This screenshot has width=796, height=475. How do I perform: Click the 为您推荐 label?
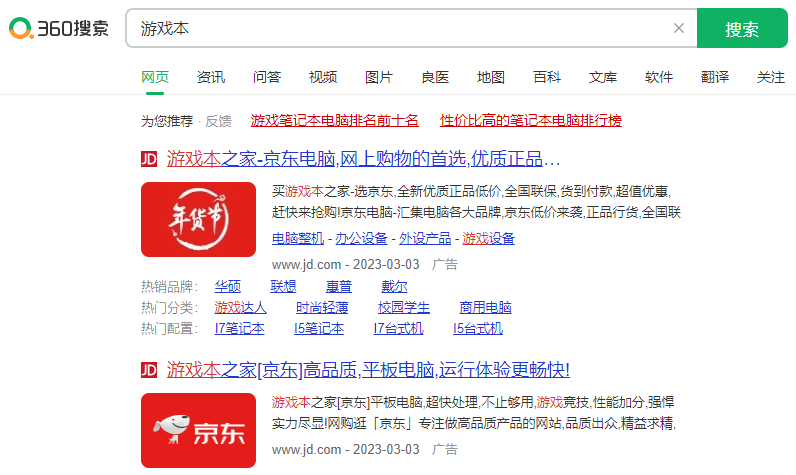coord(167,121)
